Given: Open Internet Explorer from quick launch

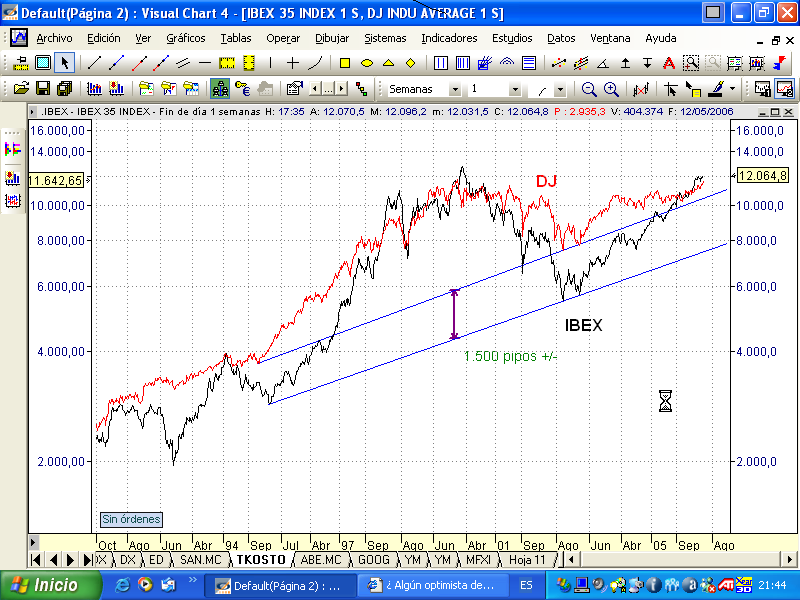Looking at the screenshot, I should 122,585.
